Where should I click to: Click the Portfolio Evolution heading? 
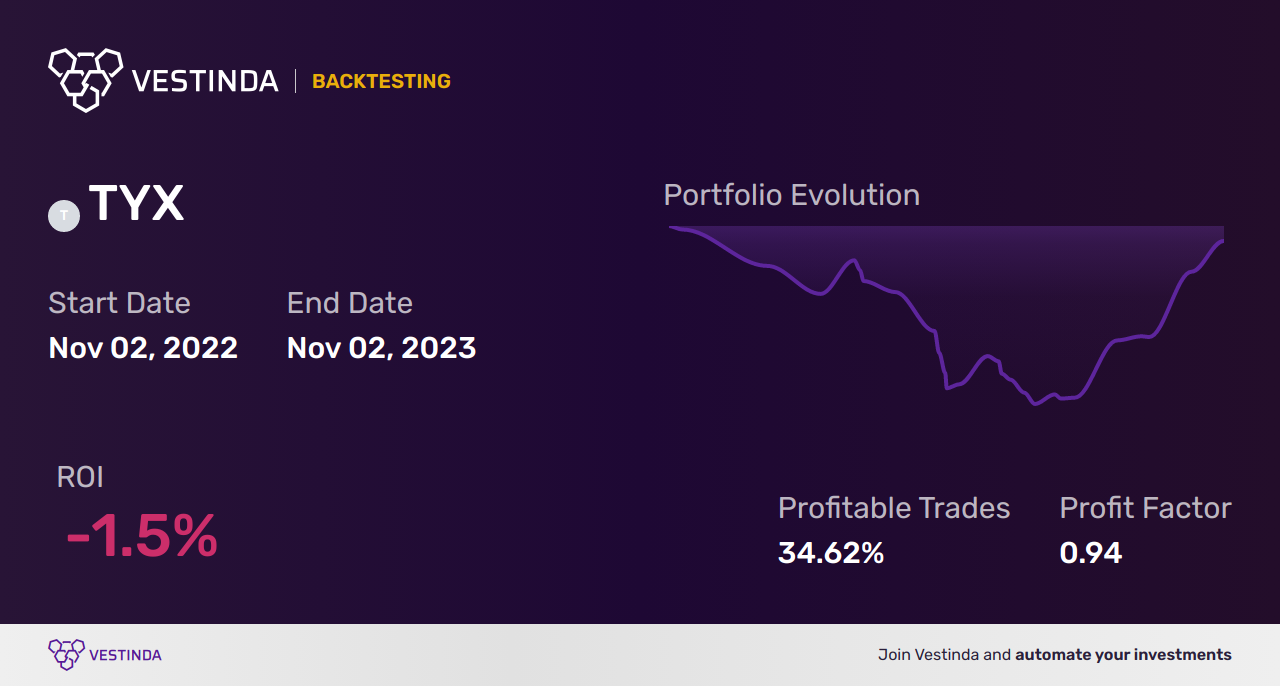coord(791,195)
